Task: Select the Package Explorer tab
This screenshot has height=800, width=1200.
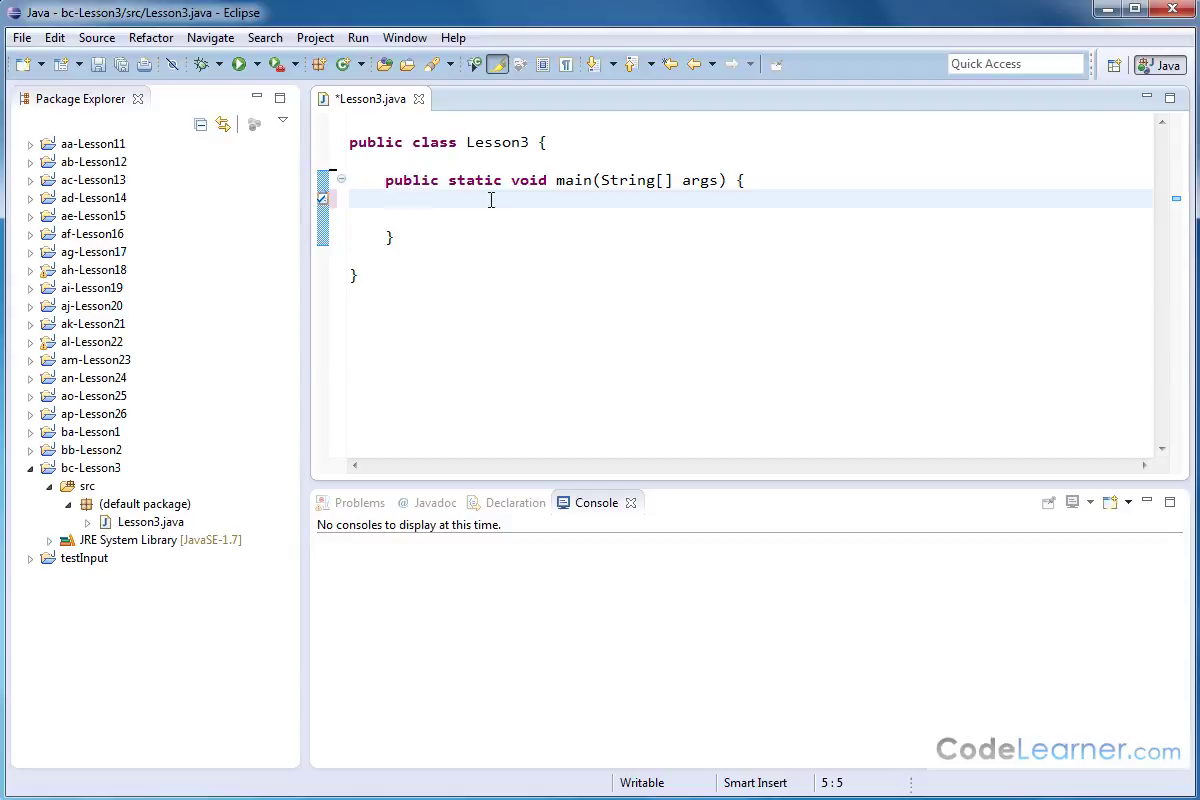Action: click(x=80, y=98)
